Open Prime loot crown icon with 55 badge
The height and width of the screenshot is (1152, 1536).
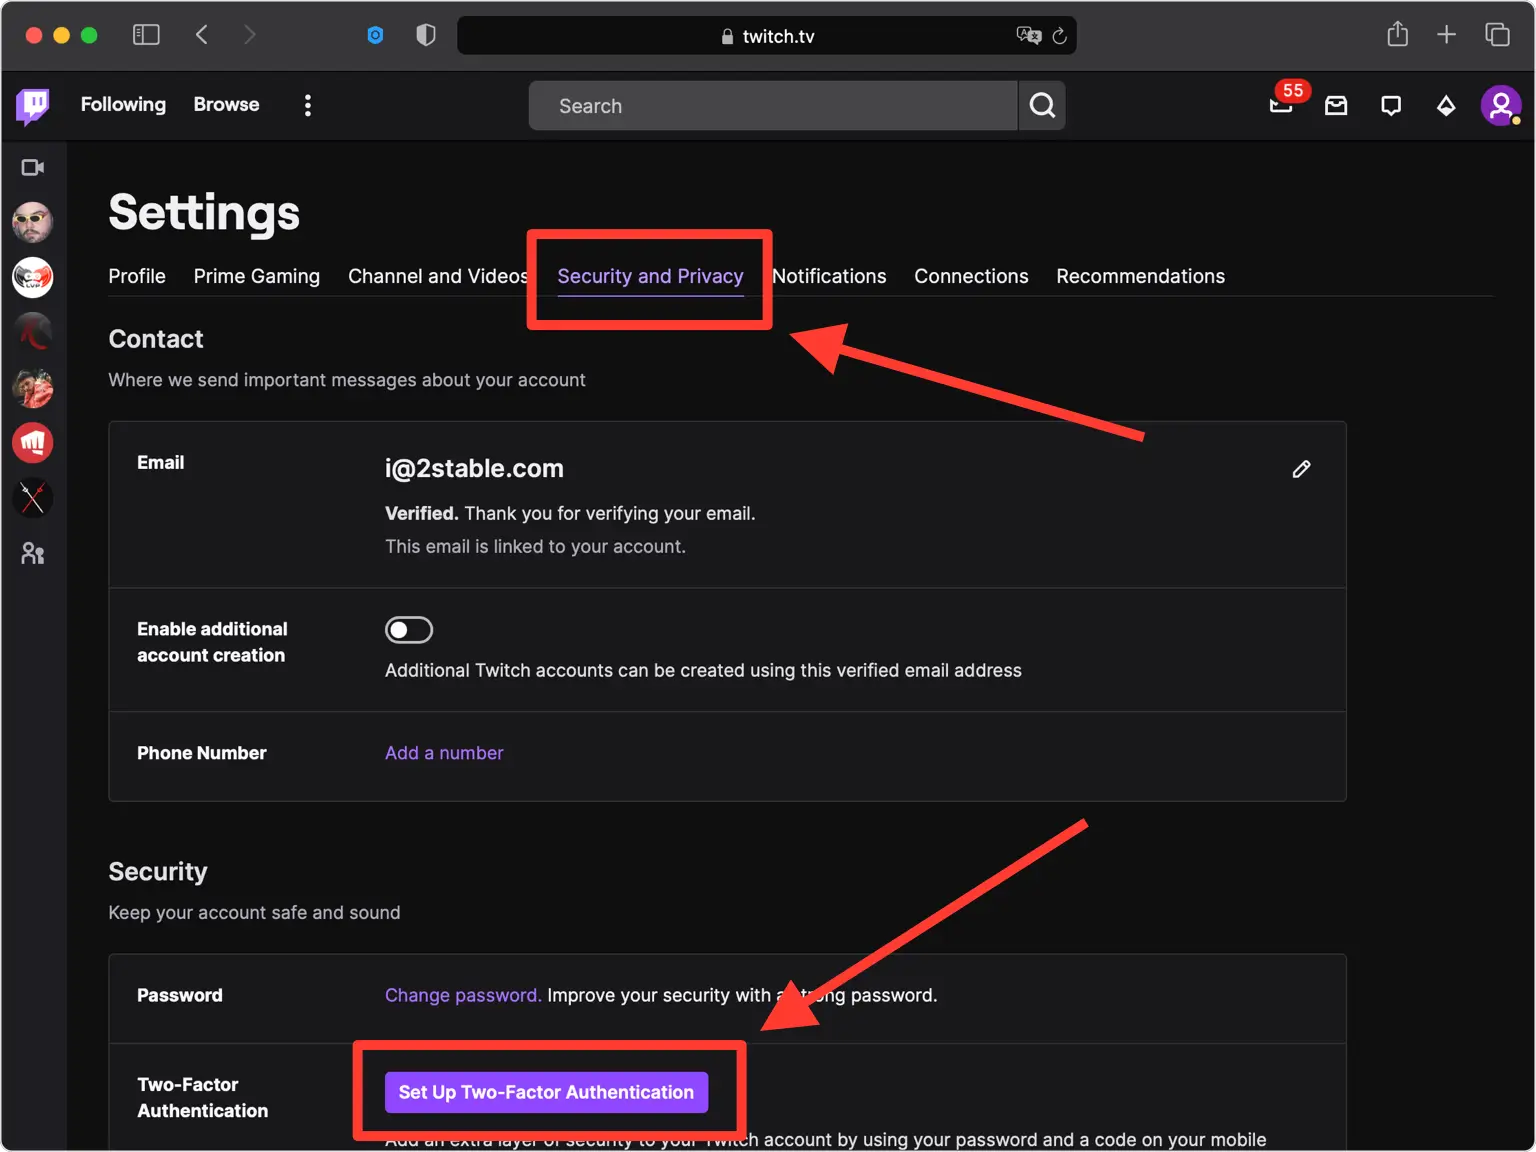[1282, 104]
